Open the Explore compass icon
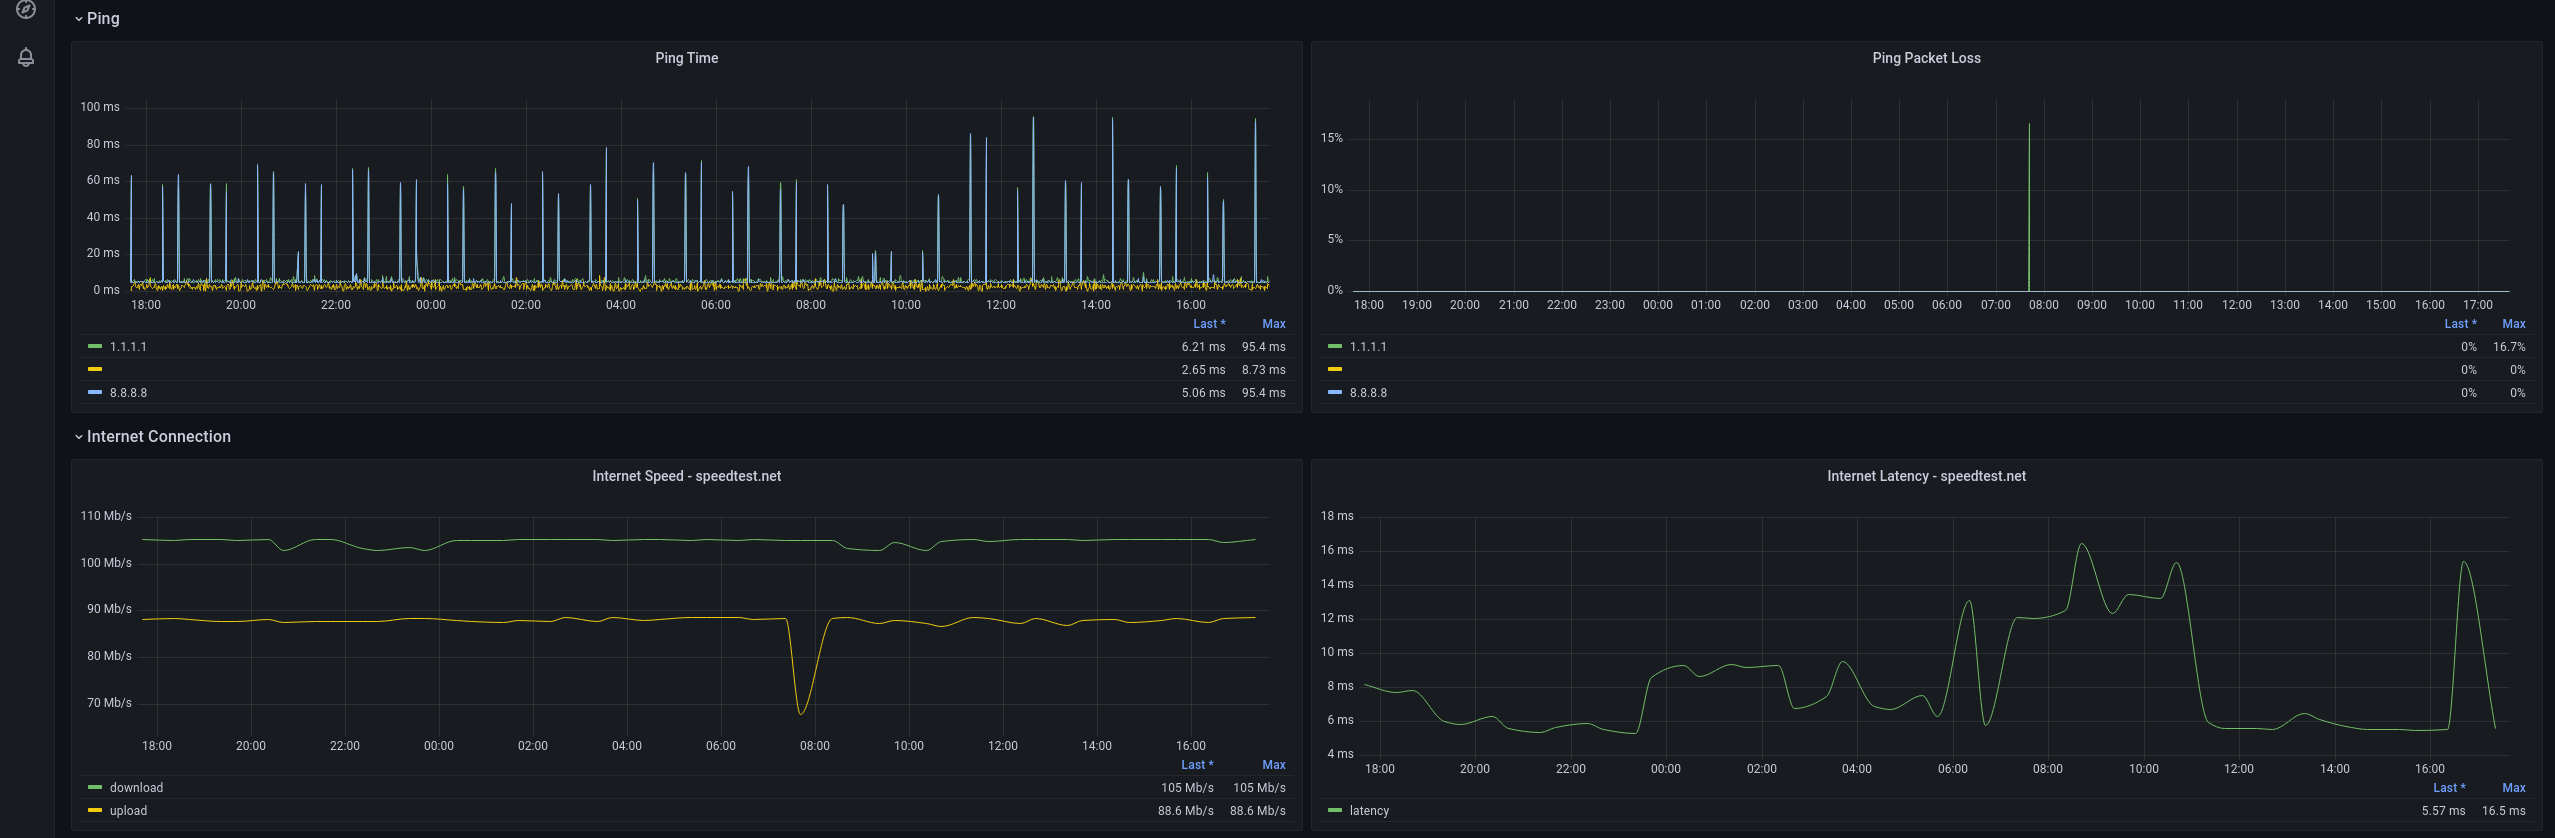This screenshot has height=838, width=2555. pos(26,9)
